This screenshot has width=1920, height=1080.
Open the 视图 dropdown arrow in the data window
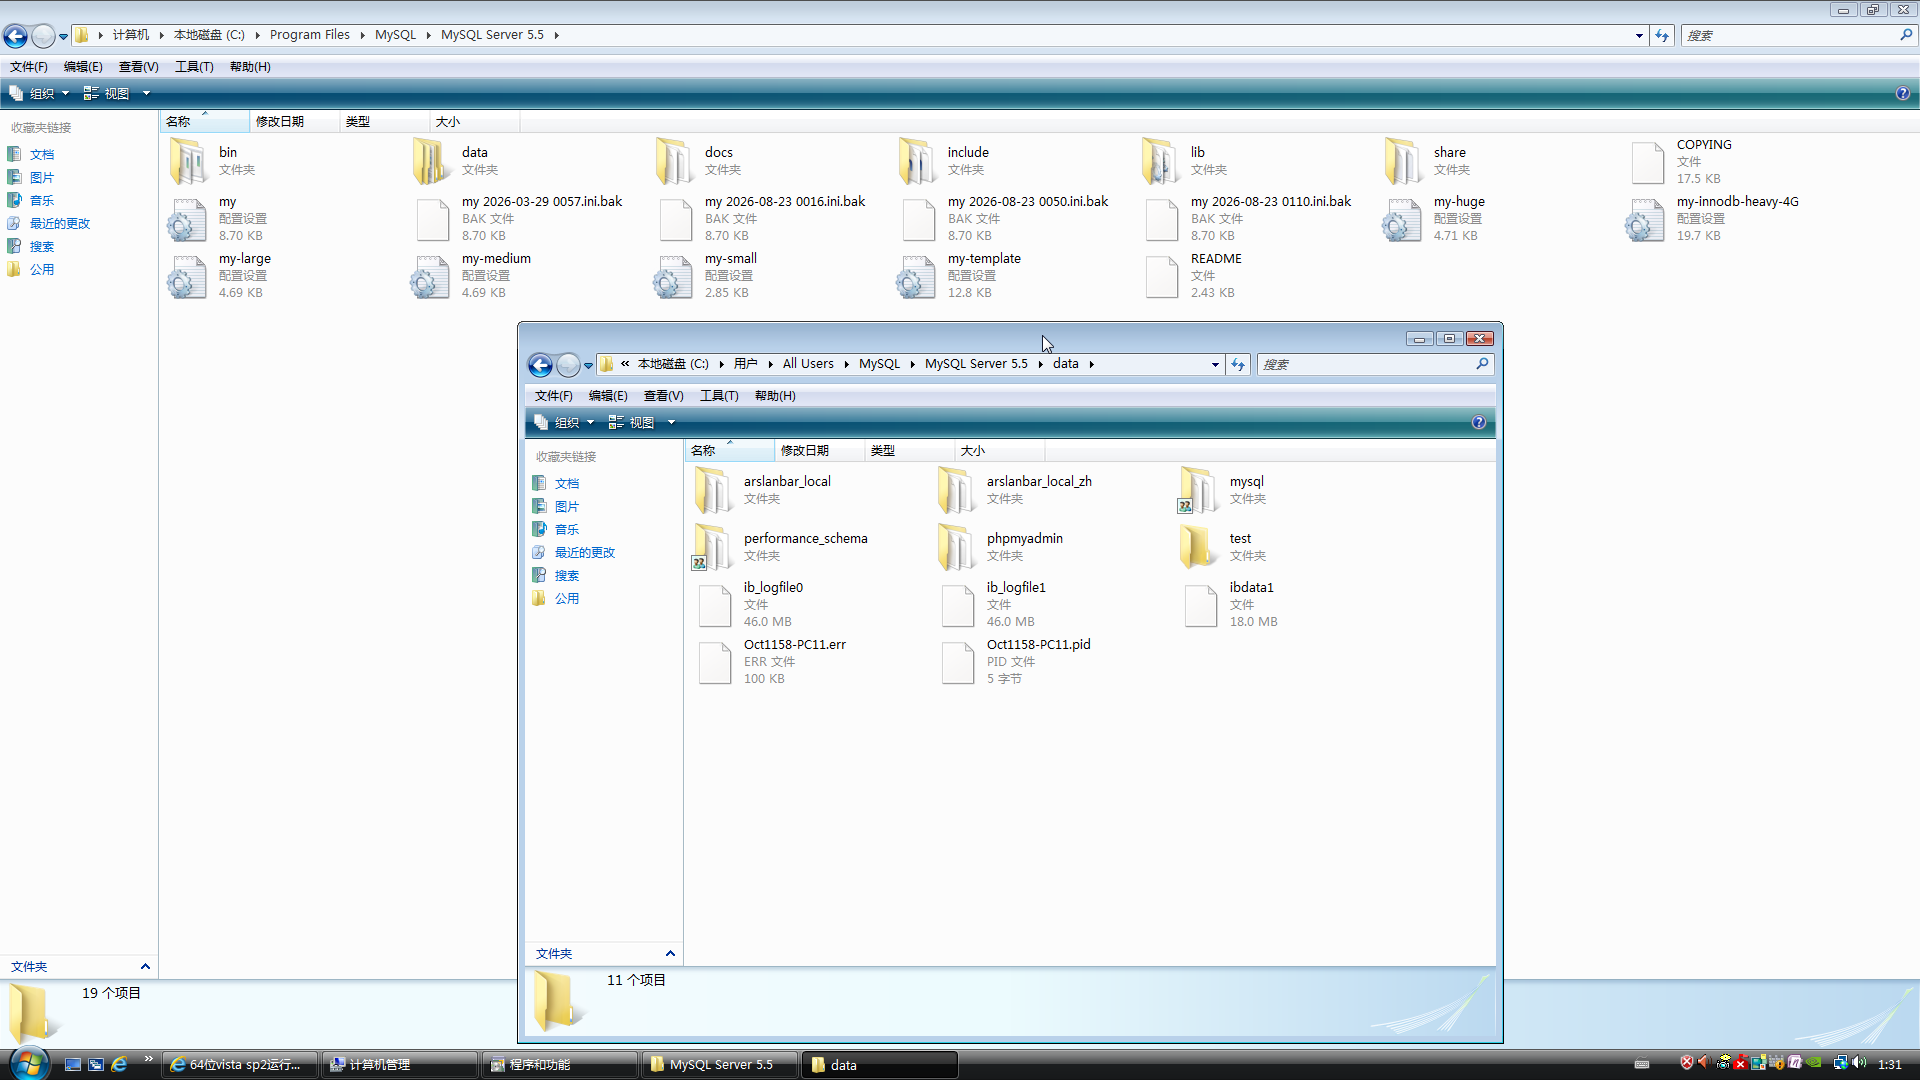[x=671, y=422]
